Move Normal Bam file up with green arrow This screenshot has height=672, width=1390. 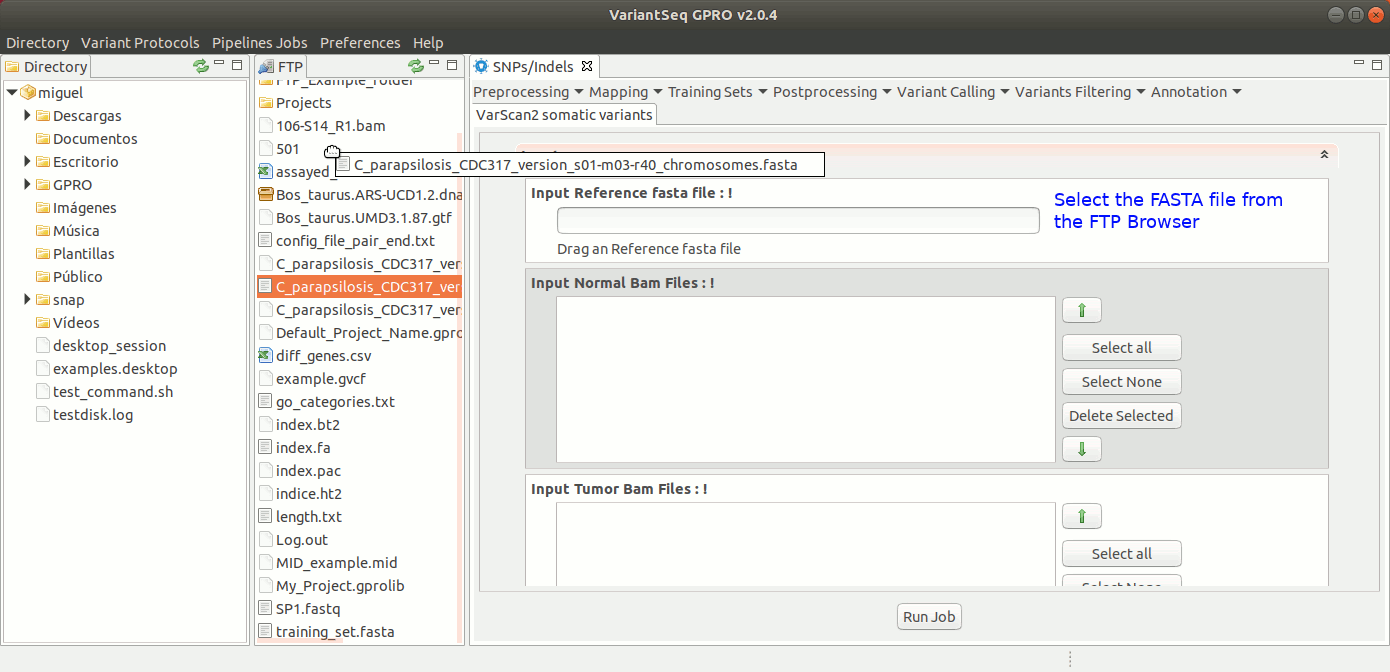tap(1081, 311)
